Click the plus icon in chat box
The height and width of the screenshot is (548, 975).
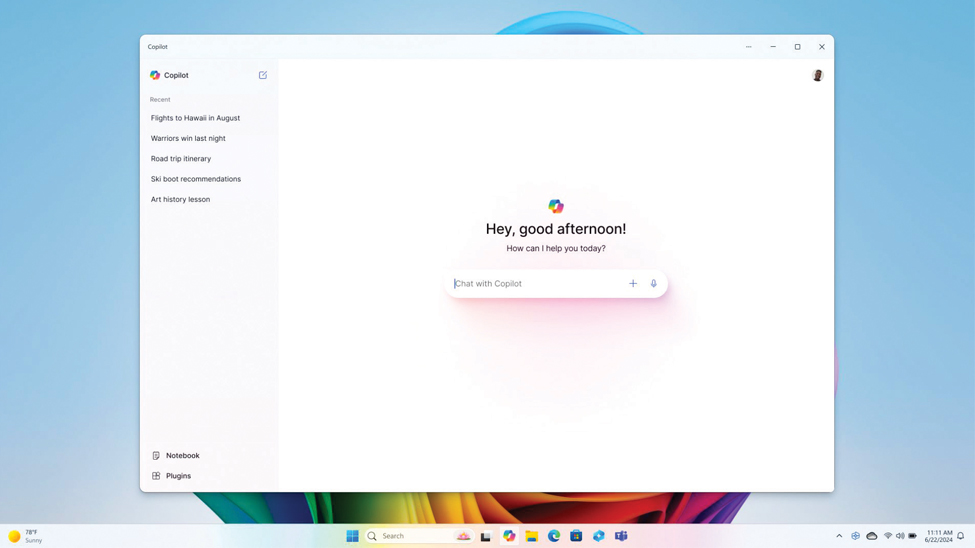click(x=633, y=284)
